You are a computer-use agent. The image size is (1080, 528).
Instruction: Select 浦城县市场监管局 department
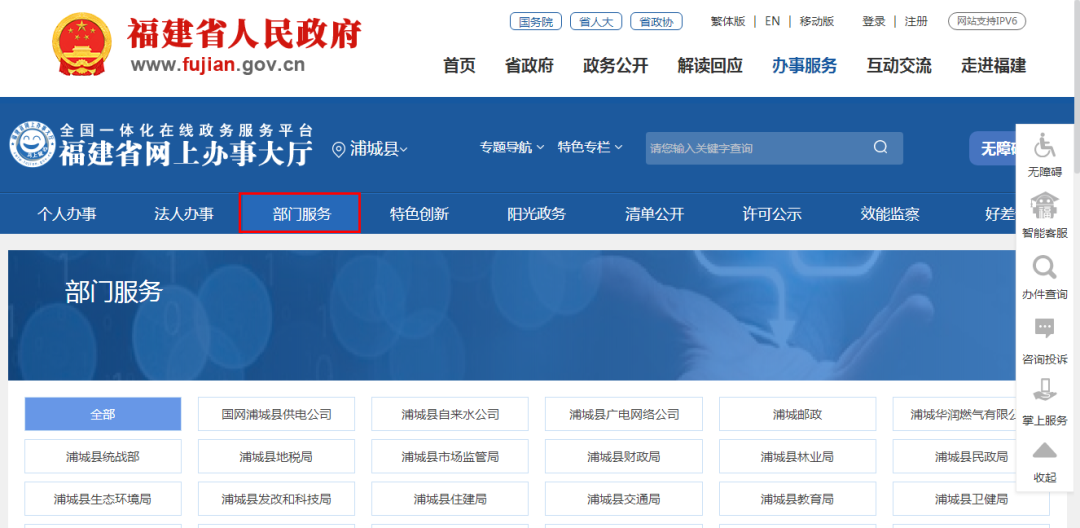[x=450, y=456]
